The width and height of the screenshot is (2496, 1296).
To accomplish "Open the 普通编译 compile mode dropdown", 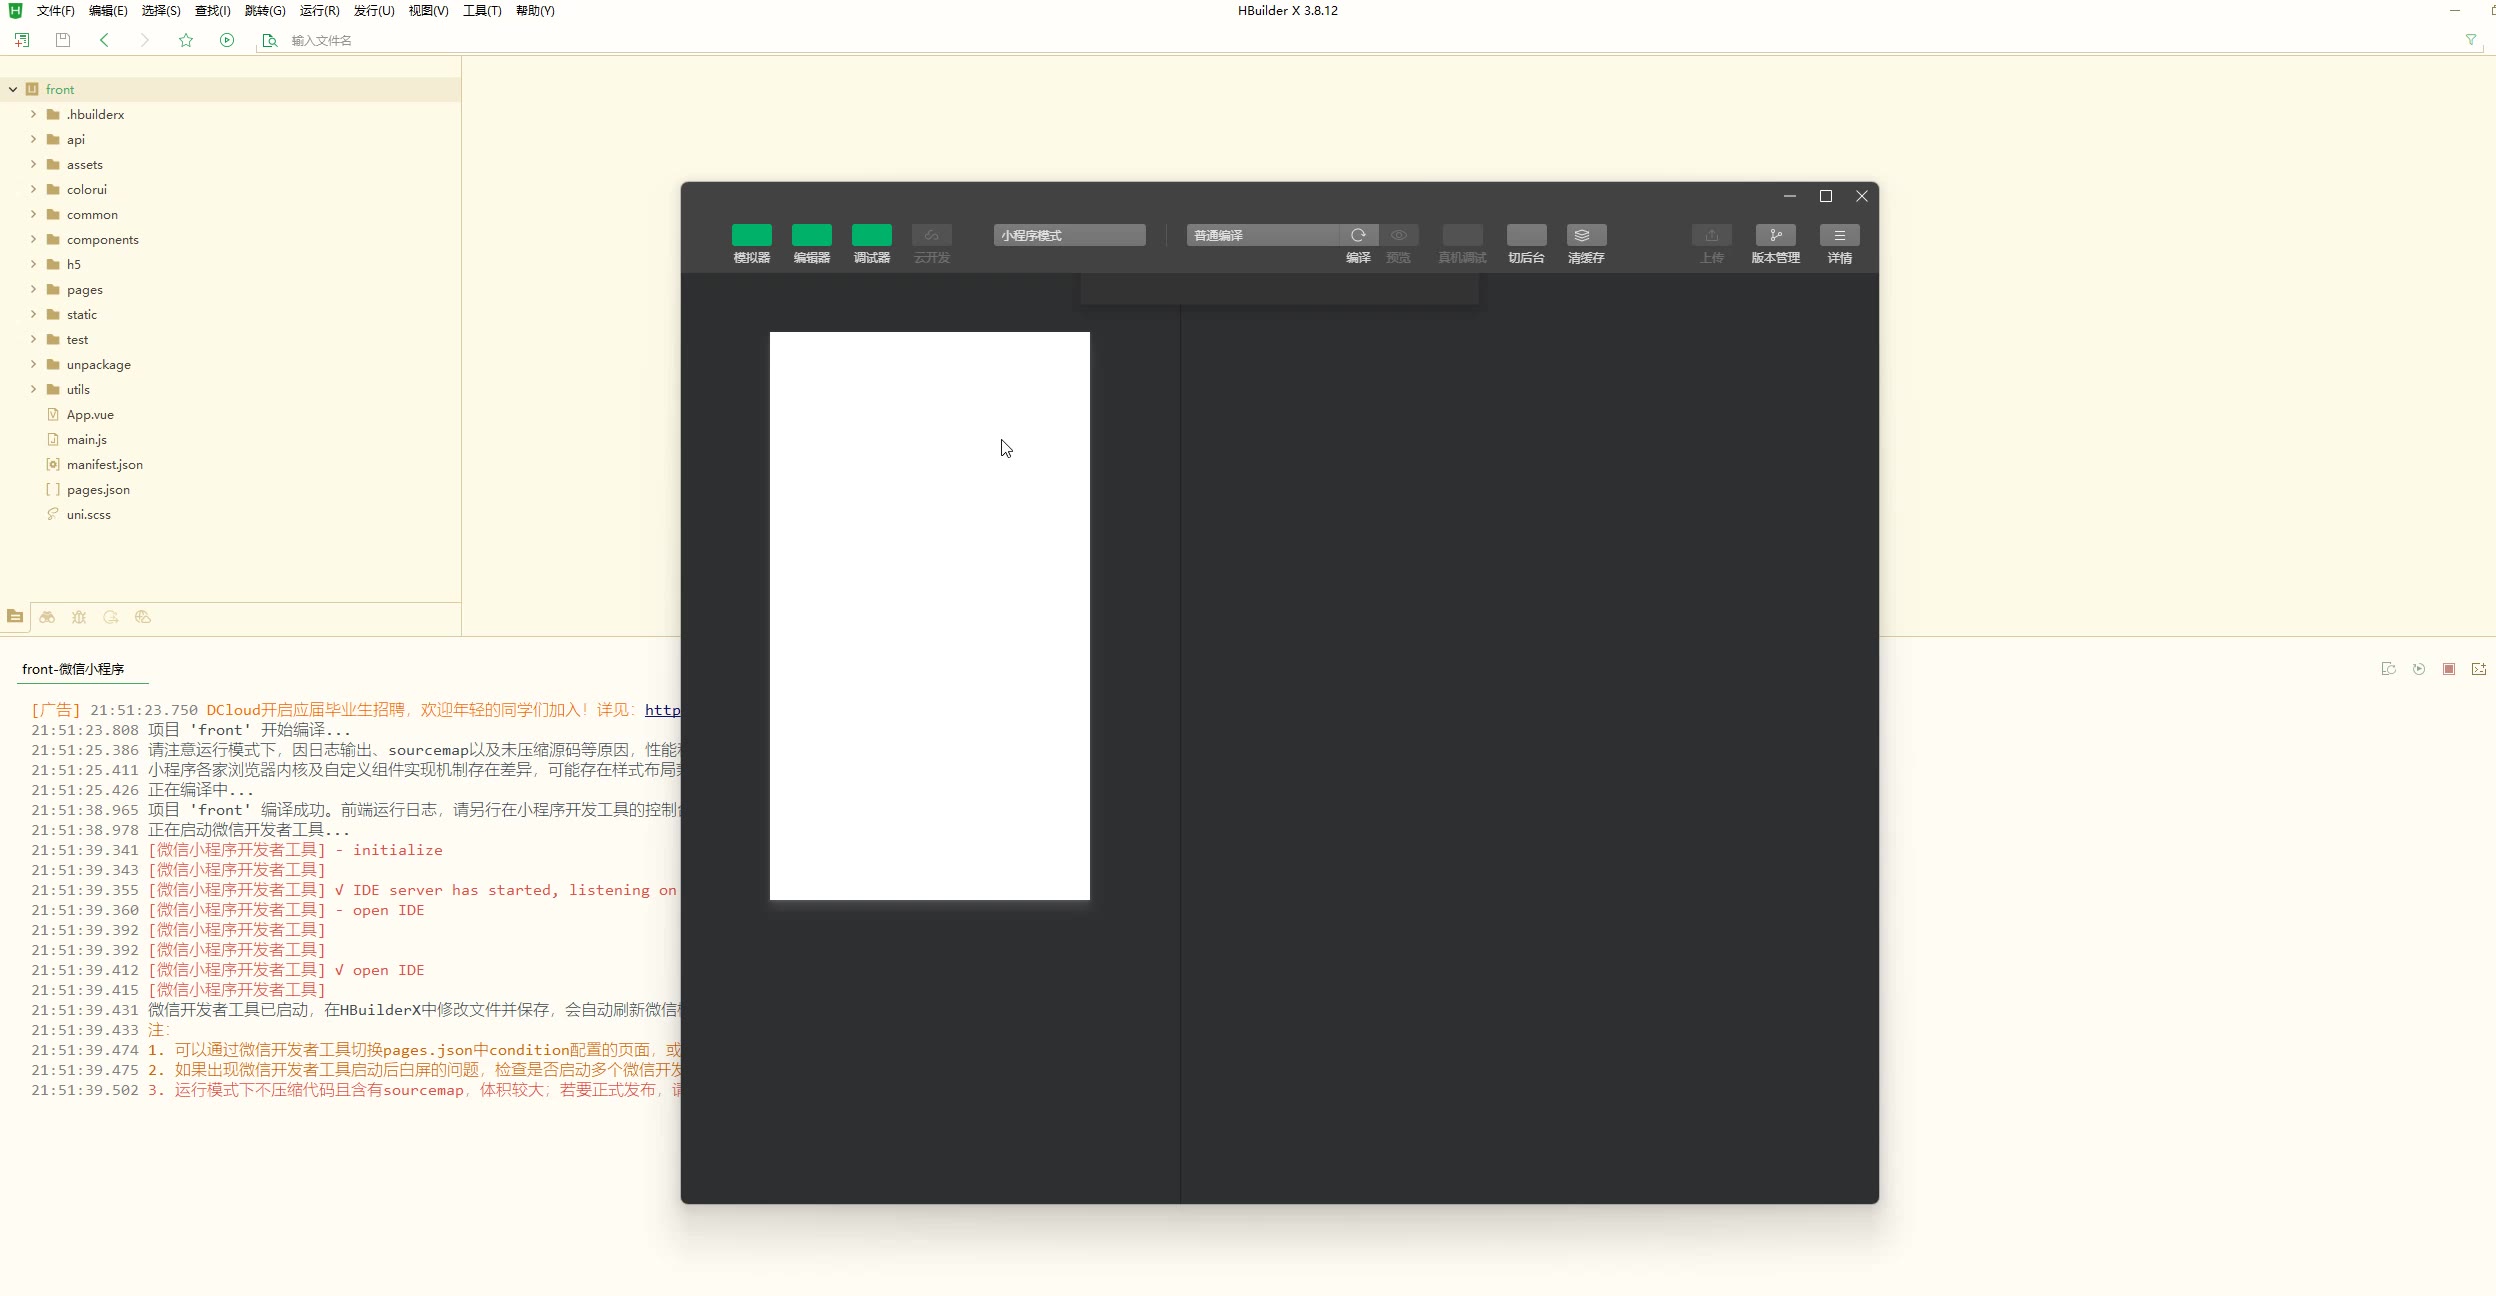I will 1263,235.
